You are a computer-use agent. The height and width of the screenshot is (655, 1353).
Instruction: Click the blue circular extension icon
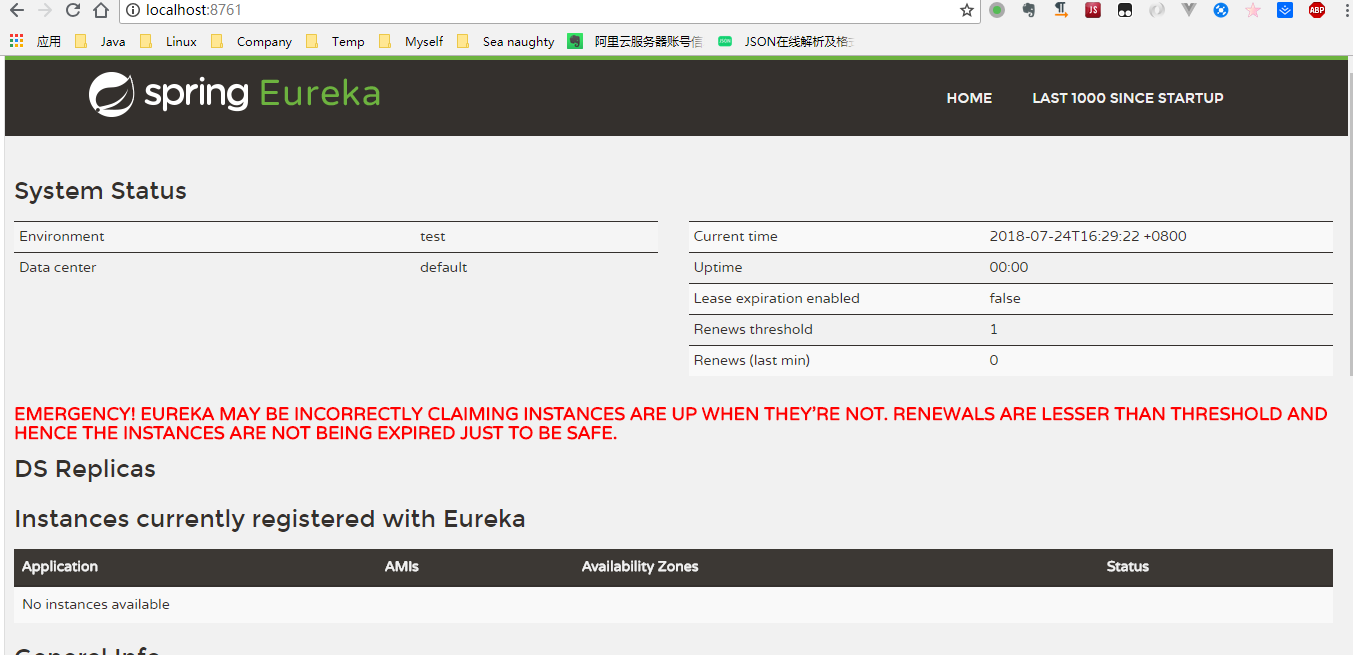click(x=1221, y=10)
